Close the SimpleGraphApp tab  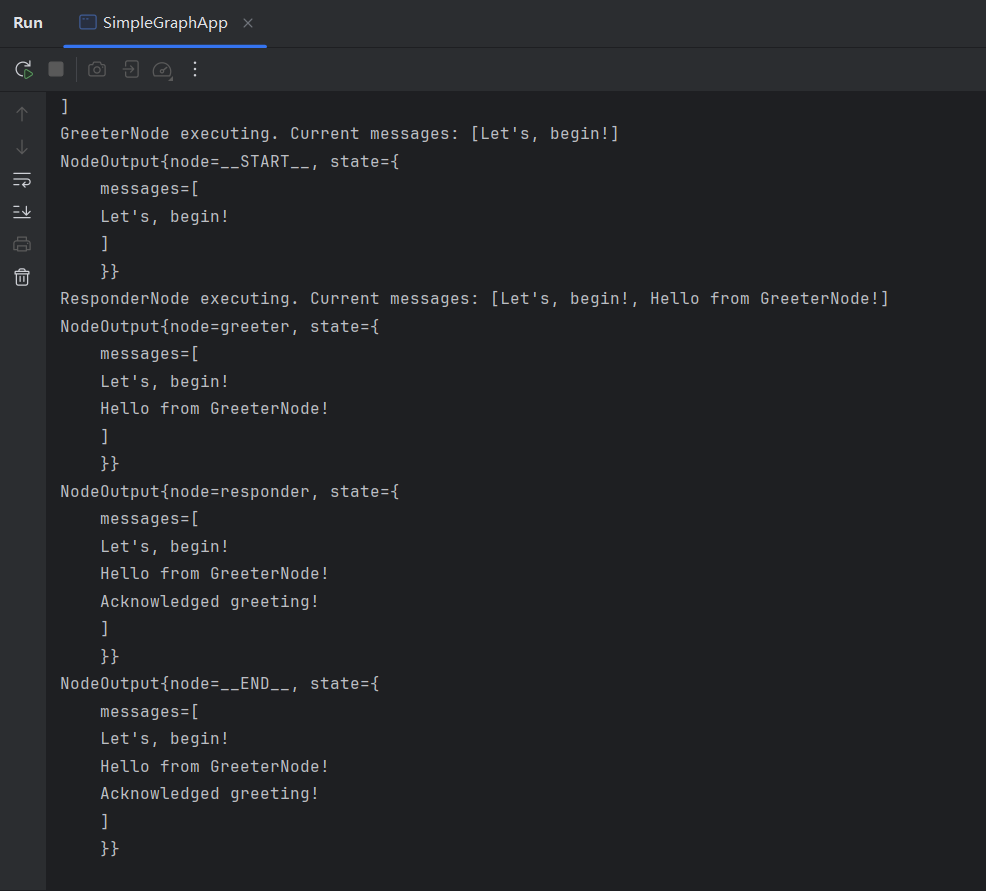point(248,23)
